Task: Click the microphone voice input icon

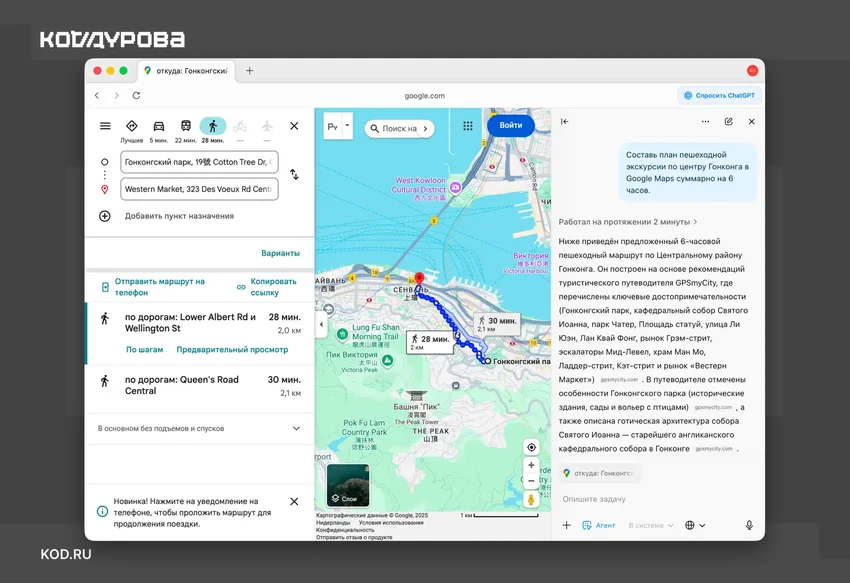Action: pos(749,525)
